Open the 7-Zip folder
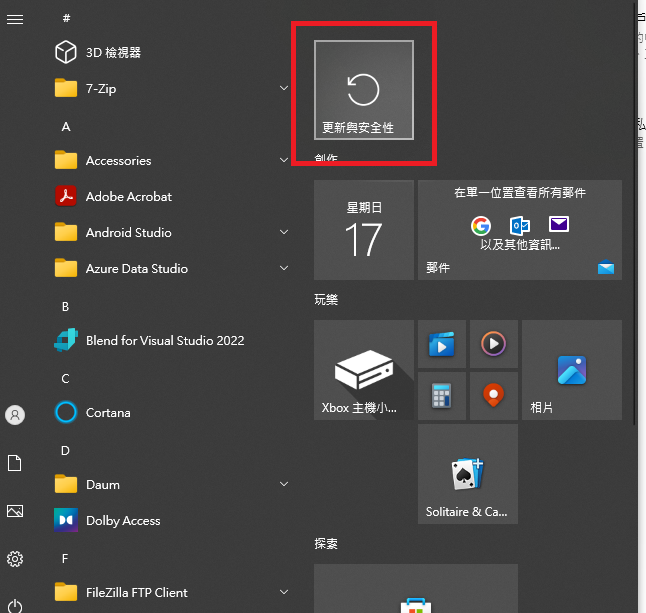 [171, 88]
